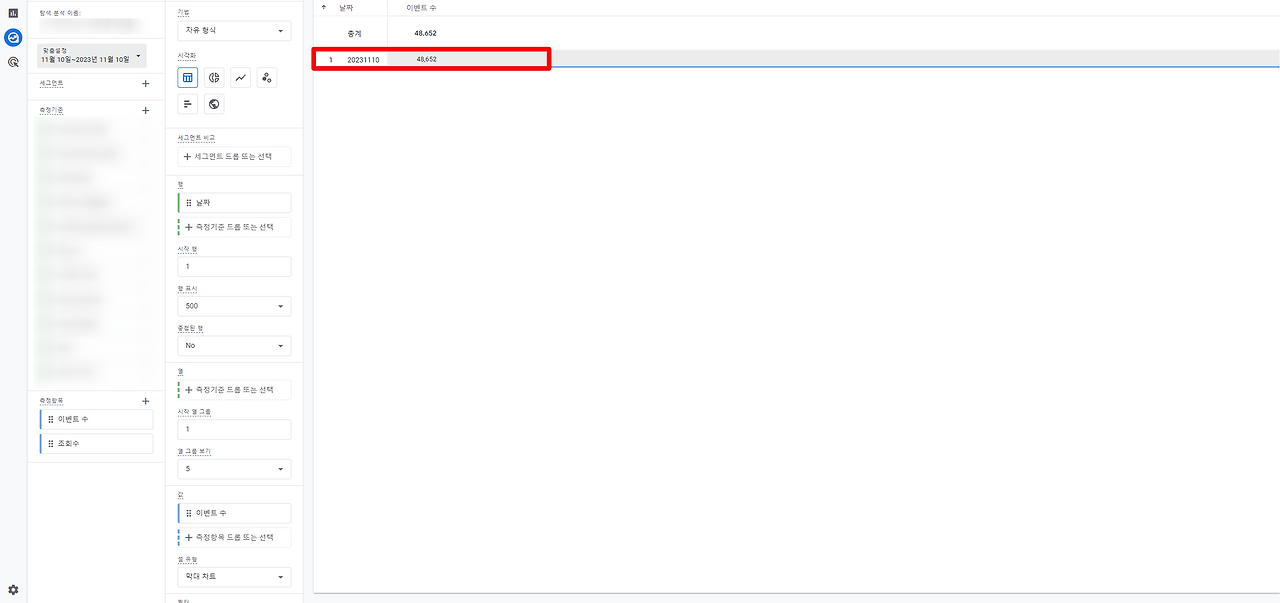Add a new segment with plus icon
Image resolution: width=1280 pixels, height=603 pixels.
[146, 84]
